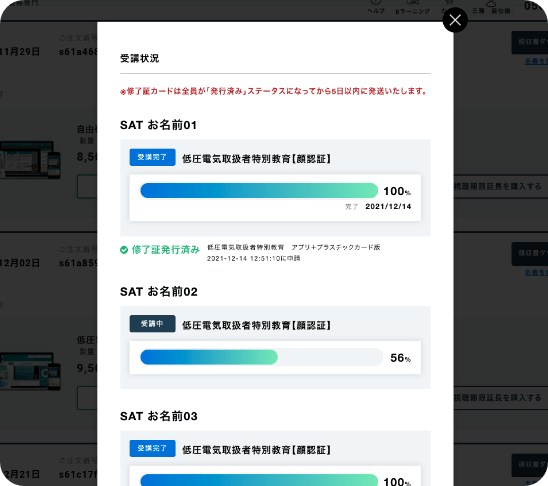Screen dimensions: 548x486
Task: Open the ヘルプ icon in header
Action: click(376, 3)
